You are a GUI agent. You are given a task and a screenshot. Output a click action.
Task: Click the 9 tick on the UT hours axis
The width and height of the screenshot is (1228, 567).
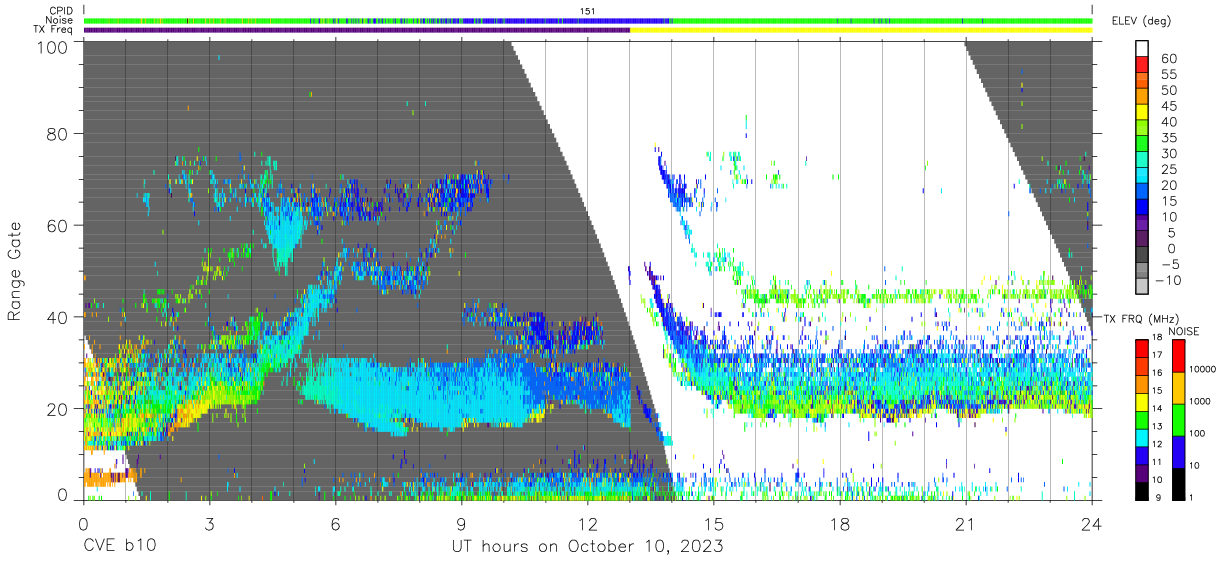462,522
